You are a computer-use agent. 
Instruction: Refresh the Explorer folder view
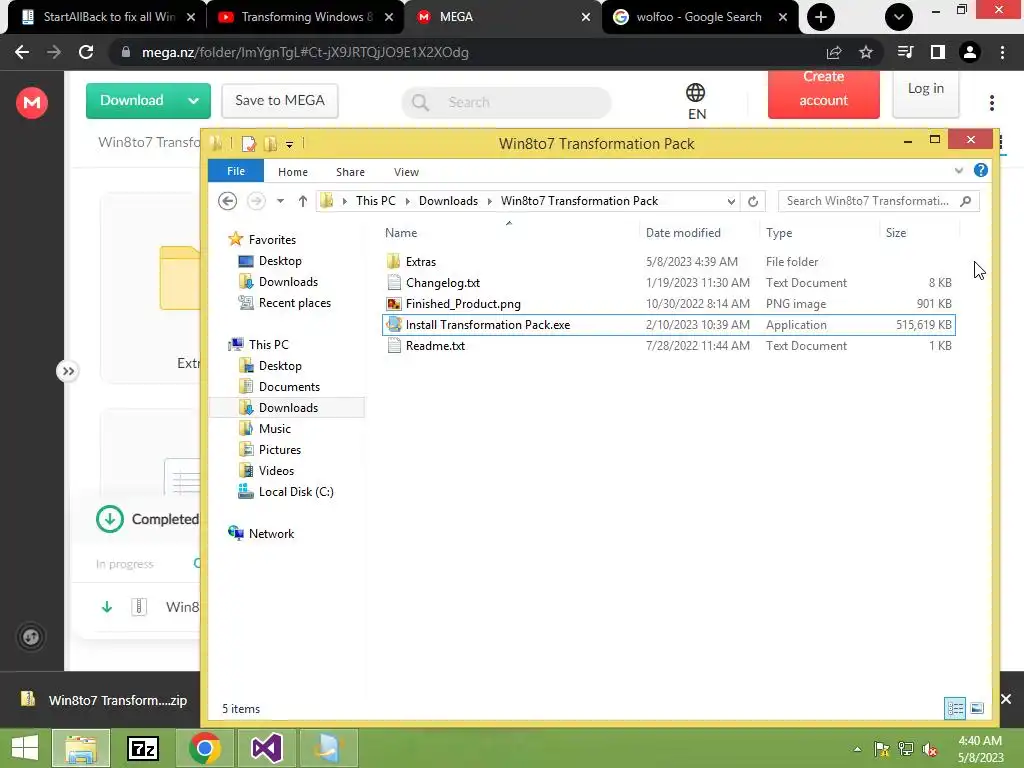(x=752, y=201)
